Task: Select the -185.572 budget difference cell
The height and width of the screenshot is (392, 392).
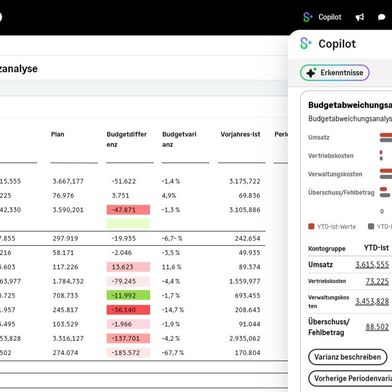Action: 128,353
